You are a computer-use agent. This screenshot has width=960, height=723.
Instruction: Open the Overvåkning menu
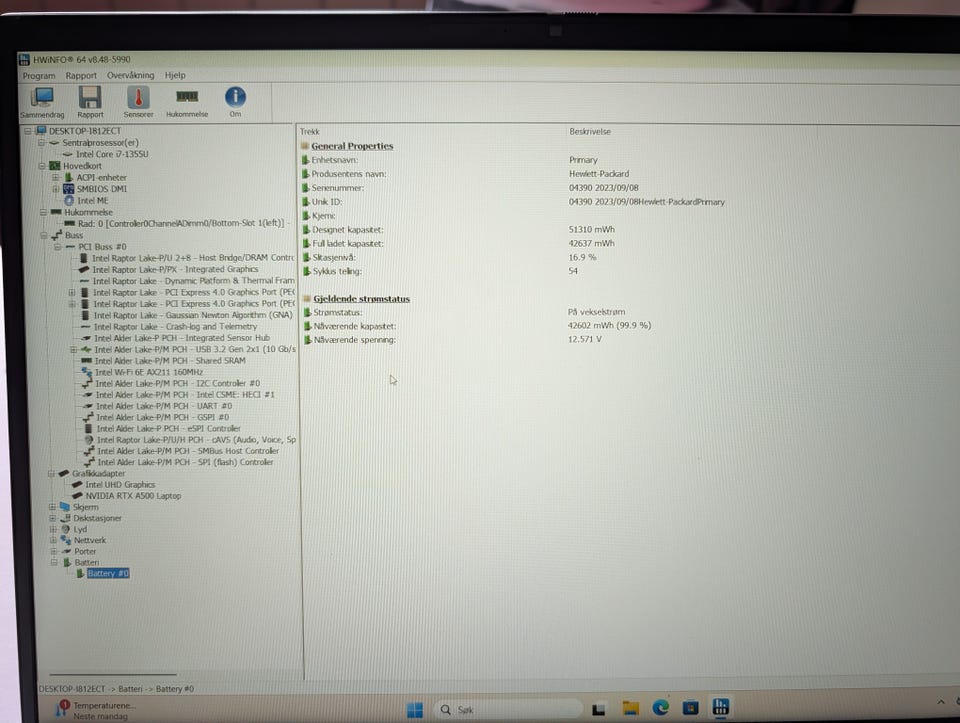click(x=130, y=75)
